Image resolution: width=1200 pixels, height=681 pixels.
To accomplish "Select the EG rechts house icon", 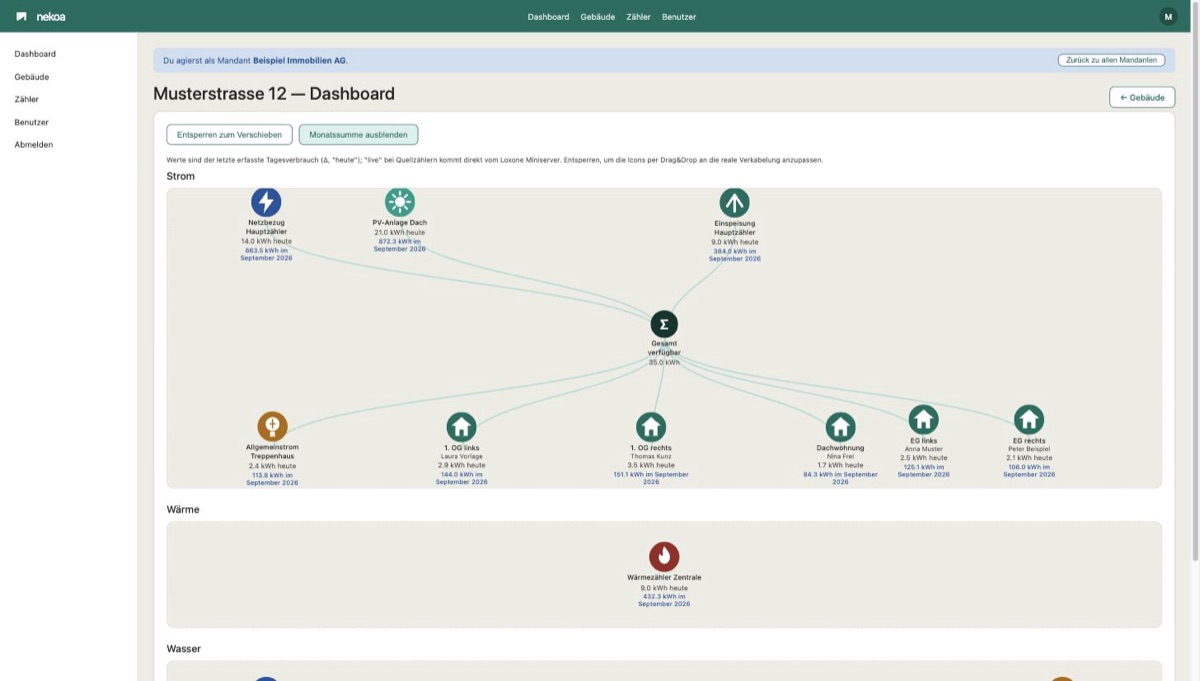I will pos(1029,419).
